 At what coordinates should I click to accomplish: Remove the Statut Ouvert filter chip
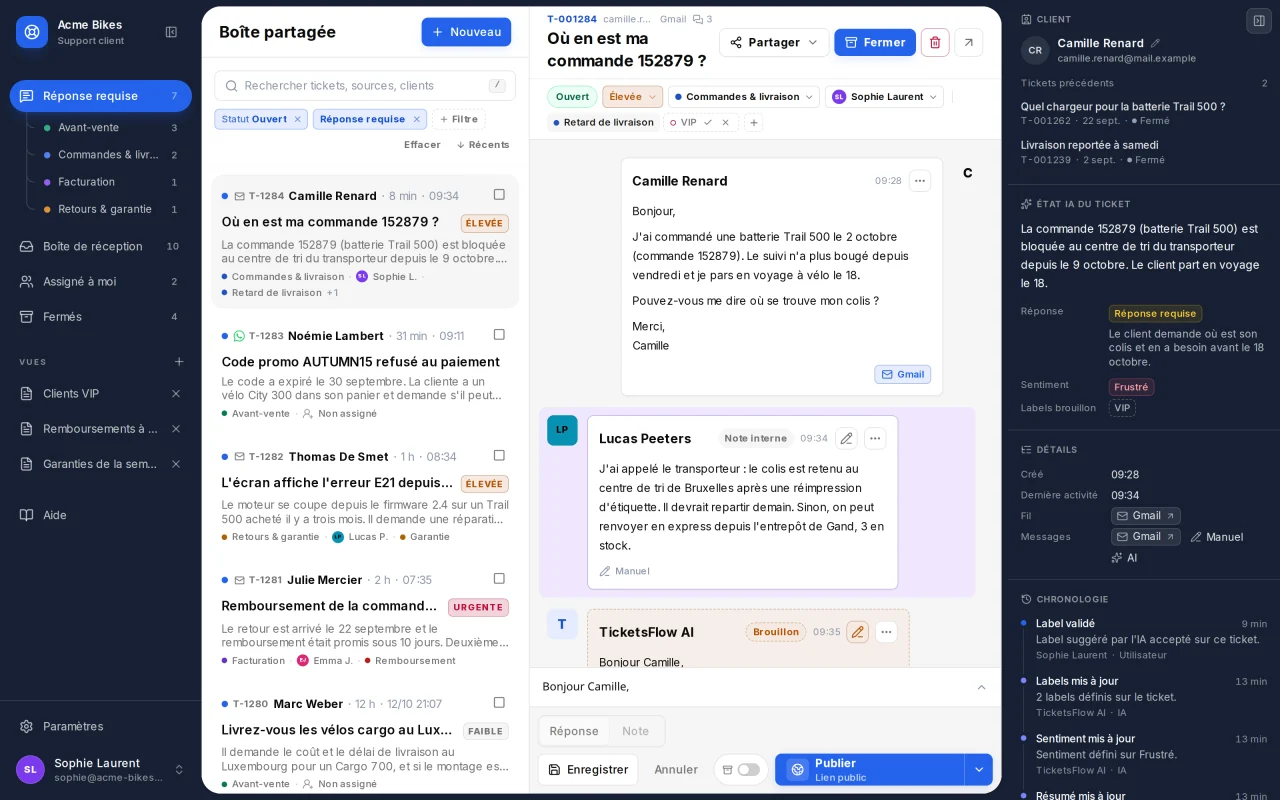point(297,119)
